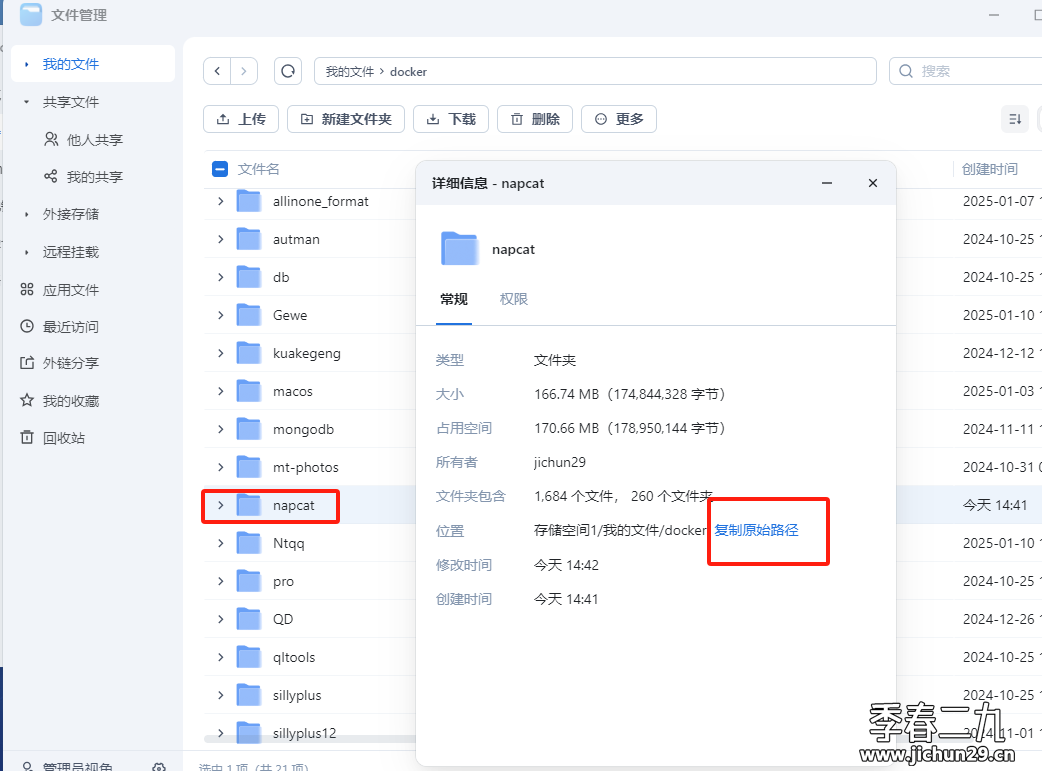1042x771 pixels.
Task: Minimize the 详细信息 napcat dialog
Action: coord(827,183)
